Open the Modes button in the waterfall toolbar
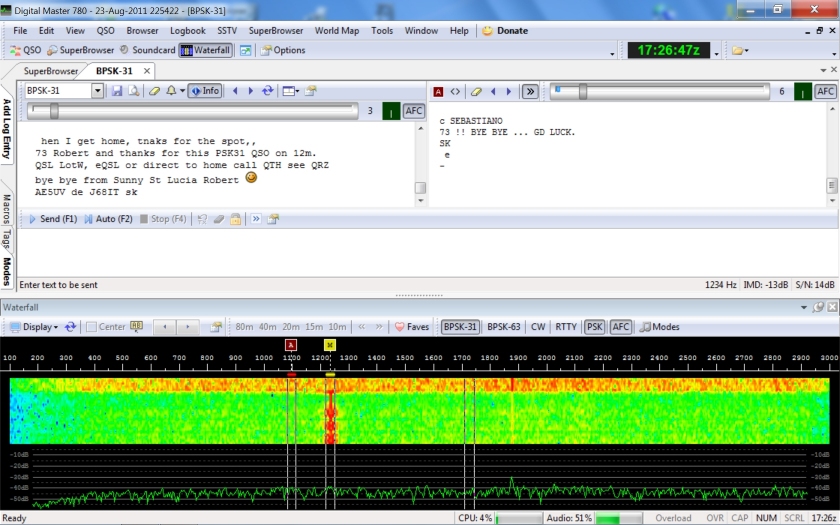The height and width of the screenshot is (525, 840). (659, 327)
